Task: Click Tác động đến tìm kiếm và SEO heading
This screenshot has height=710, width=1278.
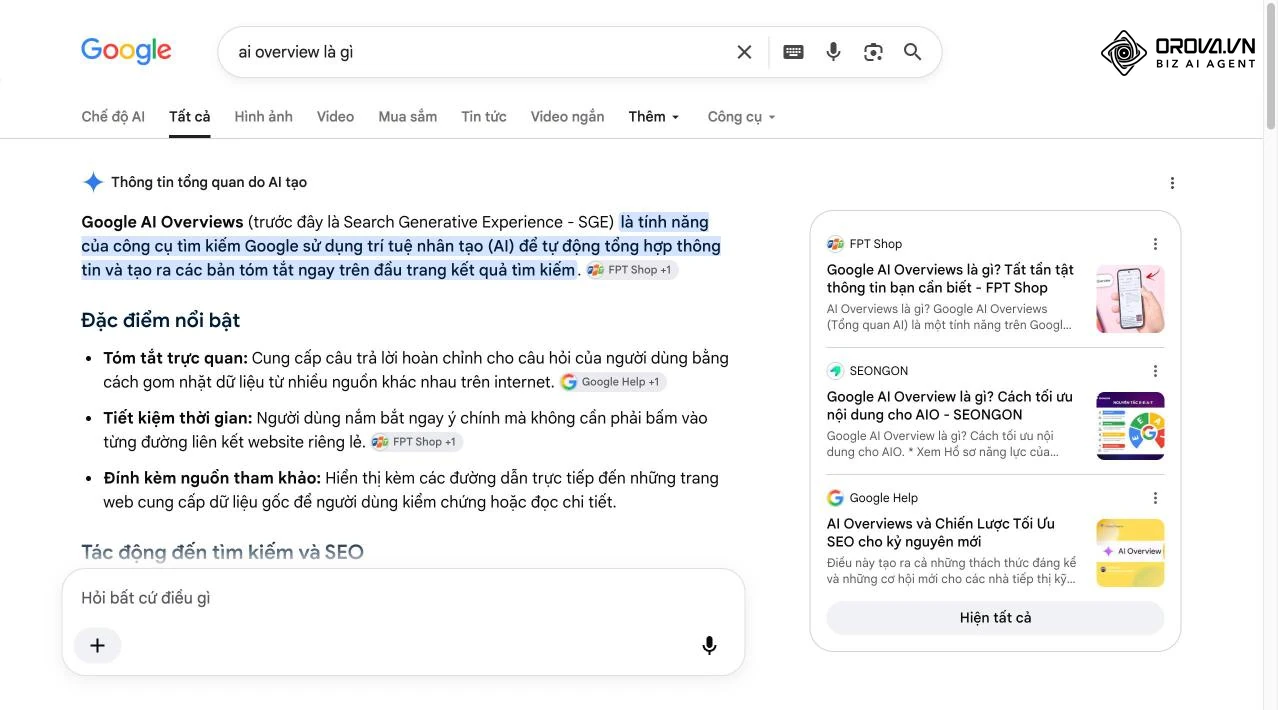Action: pos(222,552)
